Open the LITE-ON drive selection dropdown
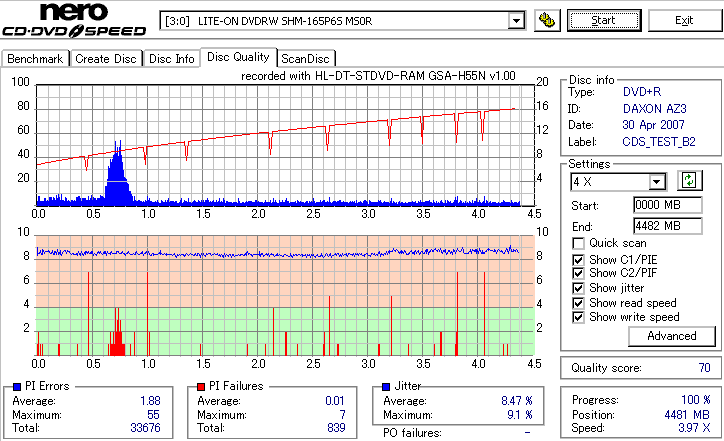Viewport: 724px width, 441px height. (516, 21)
